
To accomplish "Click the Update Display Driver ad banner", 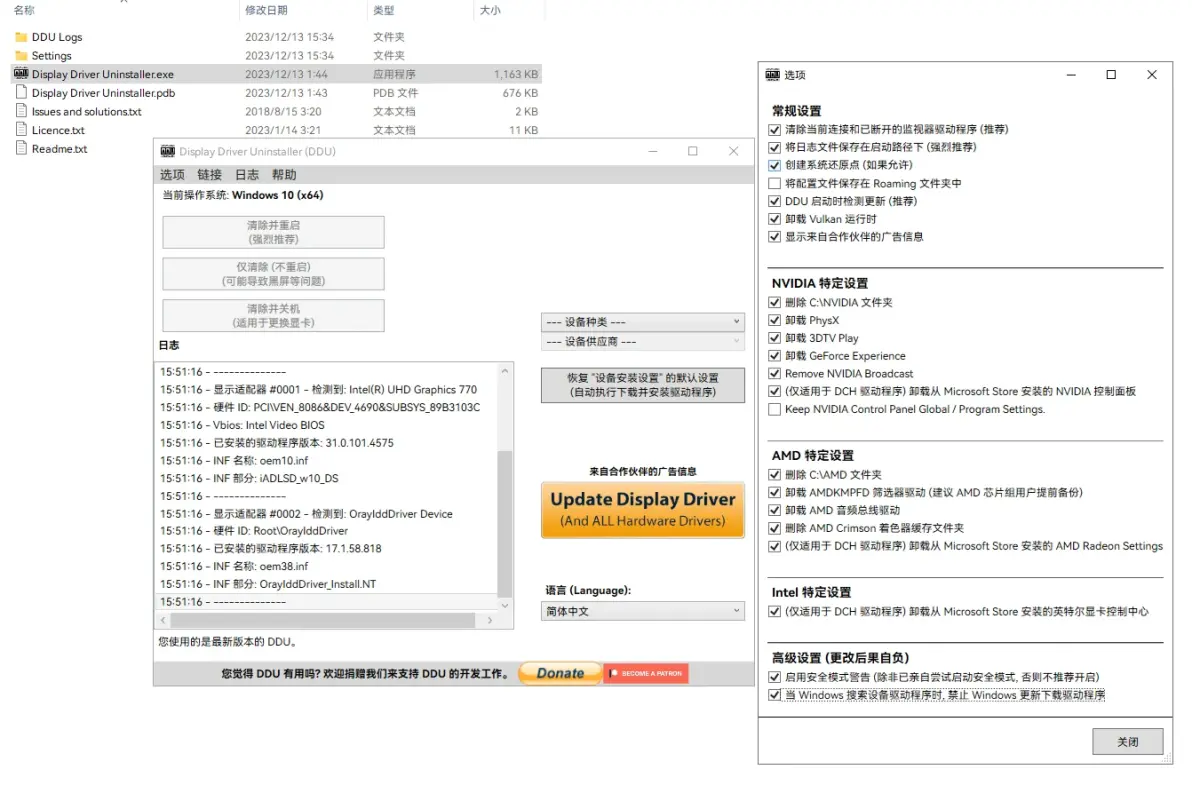I will tap(642, 509).
